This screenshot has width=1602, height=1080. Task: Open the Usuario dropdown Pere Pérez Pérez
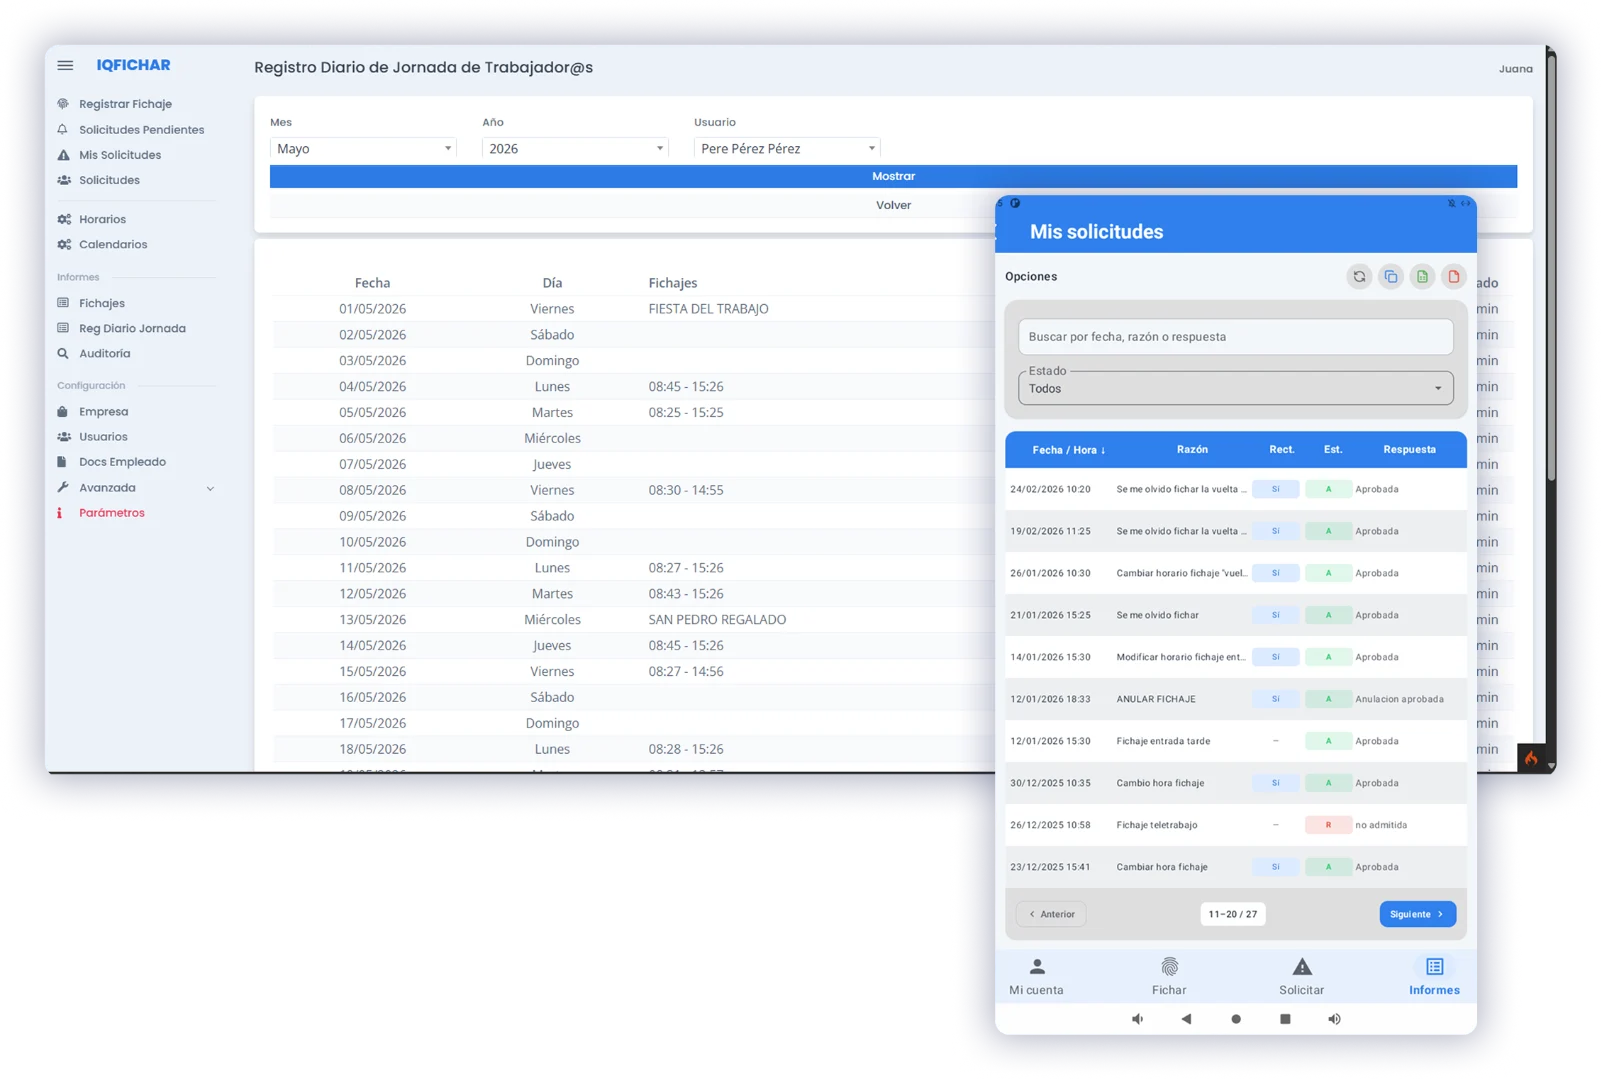click(x=787, y=149)
